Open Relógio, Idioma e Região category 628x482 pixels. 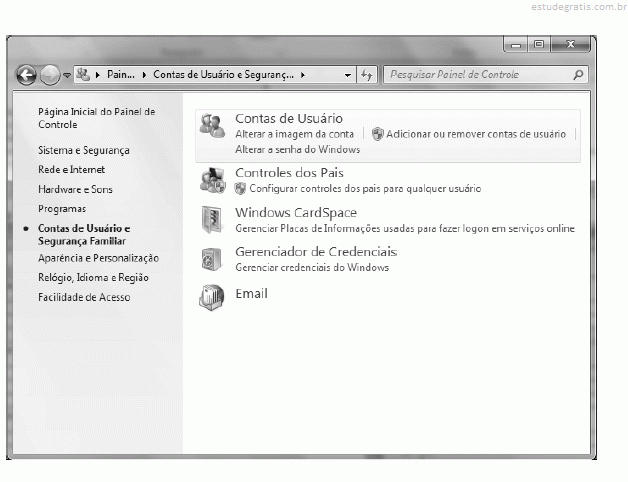pos(93,278)
